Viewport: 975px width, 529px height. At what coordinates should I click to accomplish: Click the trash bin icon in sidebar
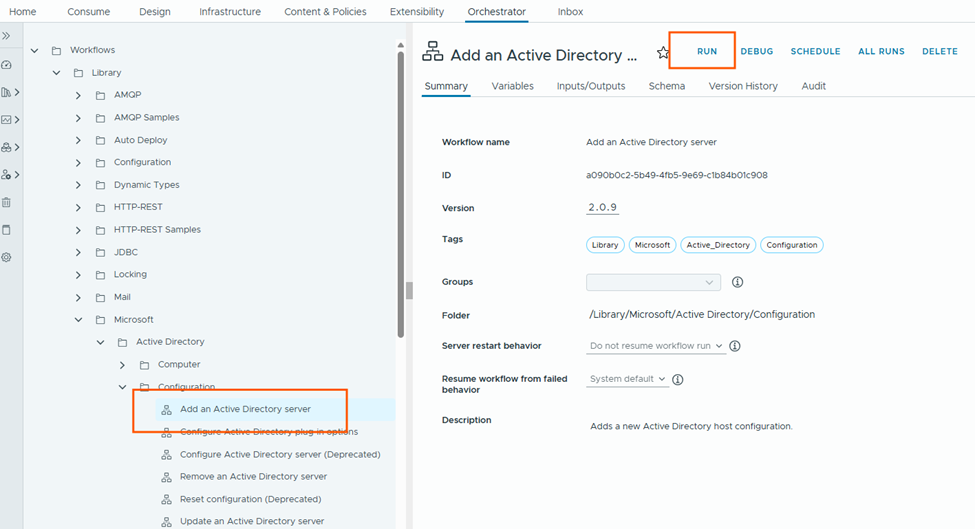(7, 202)
